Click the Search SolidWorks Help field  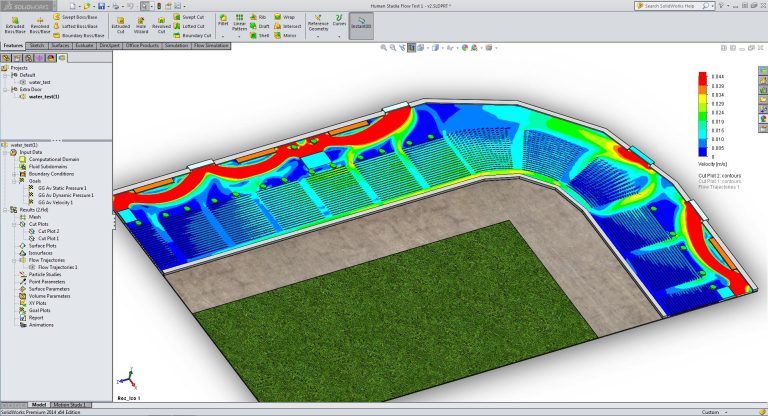click(678, 5)
